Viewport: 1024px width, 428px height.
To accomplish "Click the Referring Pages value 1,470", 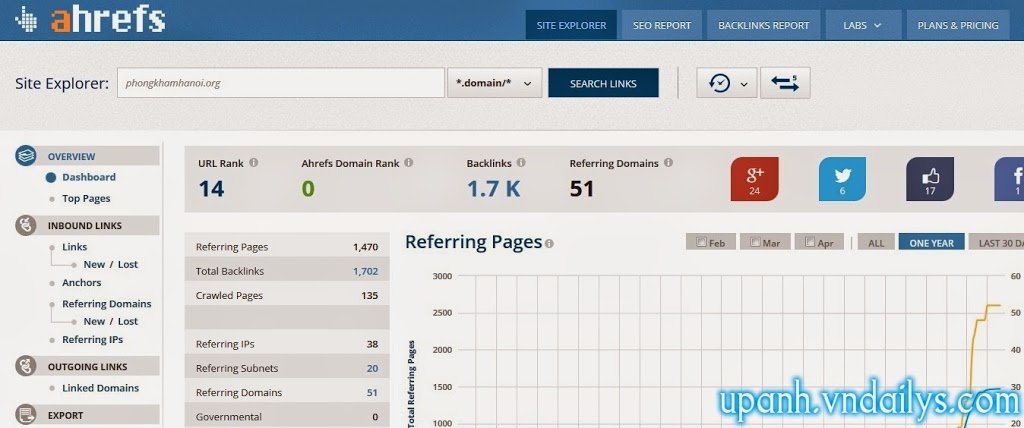I will 365,247.
